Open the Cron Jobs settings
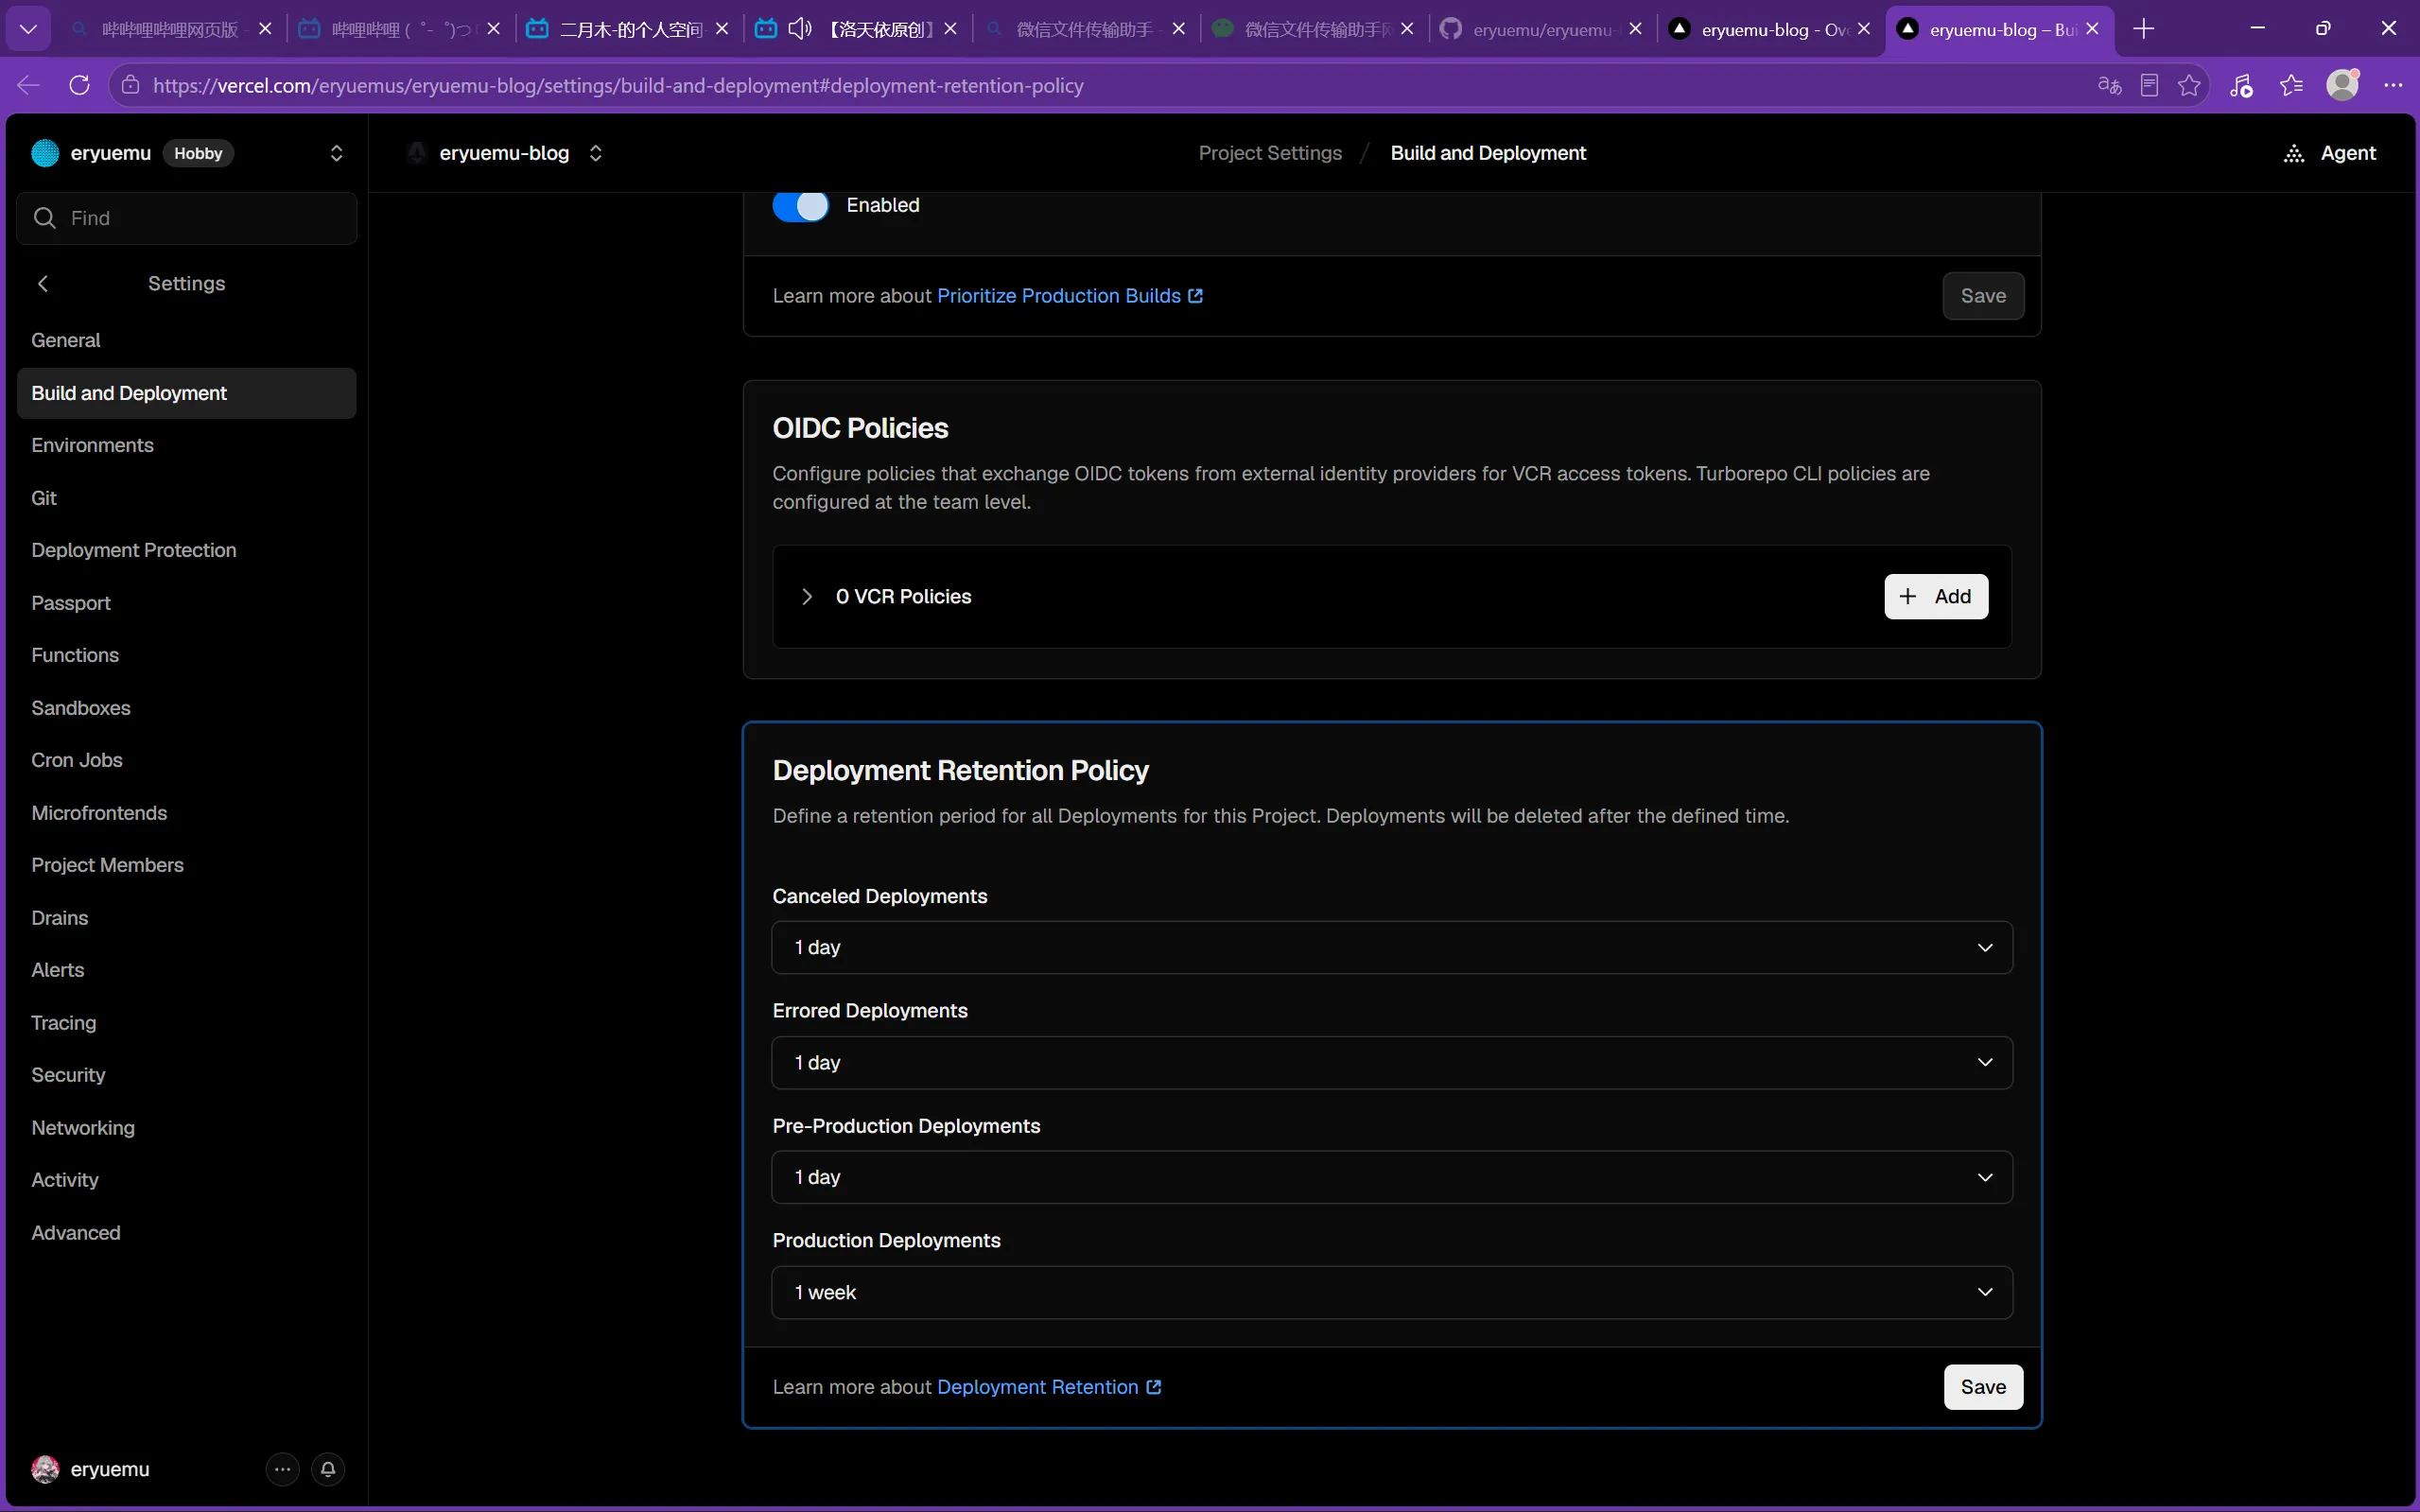This screenshot has width=2420, height=1512. tap(186, 760)
